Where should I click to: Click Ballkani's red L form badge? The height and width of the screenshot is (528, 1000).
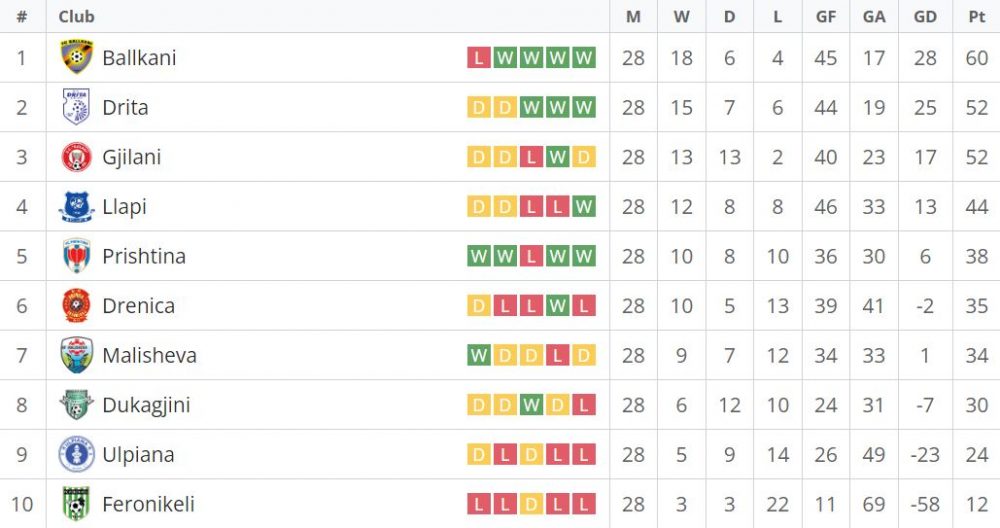tap(479, 58)
